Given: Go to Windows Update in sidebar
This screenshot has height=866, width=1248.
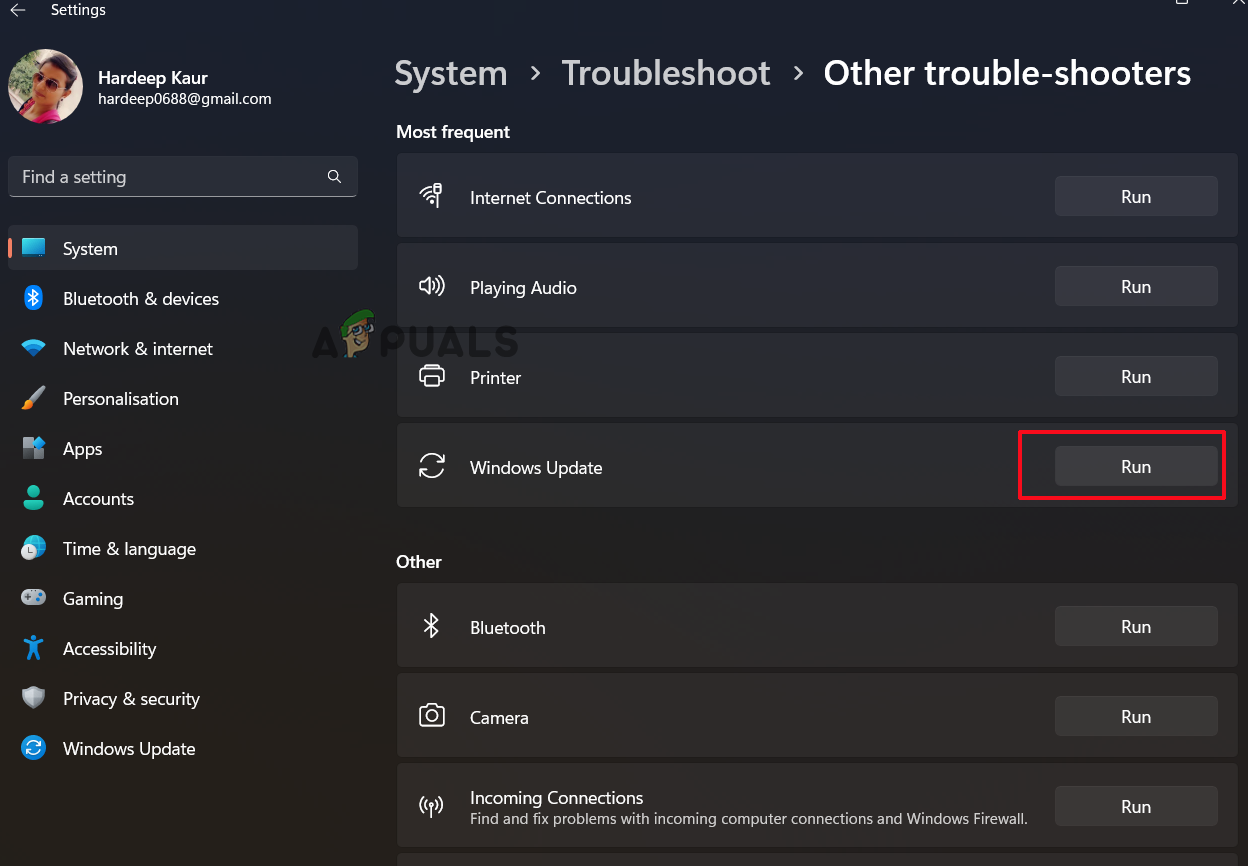Looking at the screenshot, I should (128, 748).
